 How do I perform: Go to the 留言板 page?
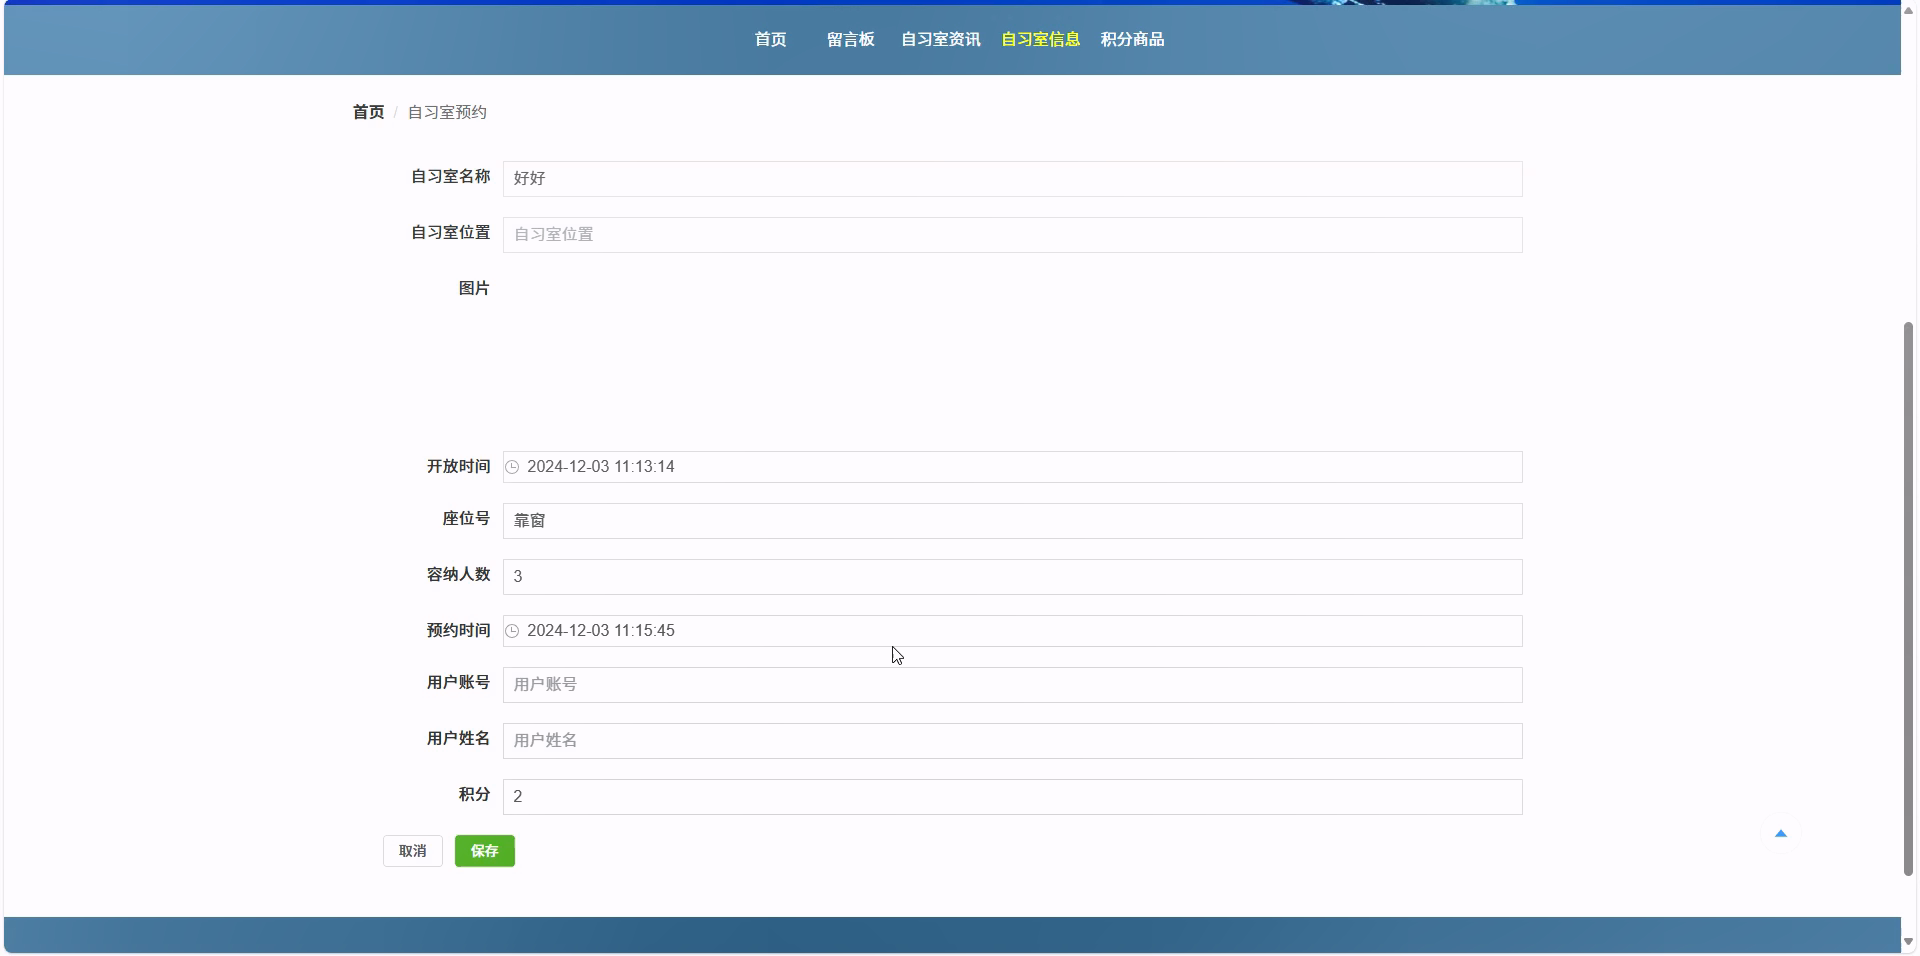click(x=850, y=39)
